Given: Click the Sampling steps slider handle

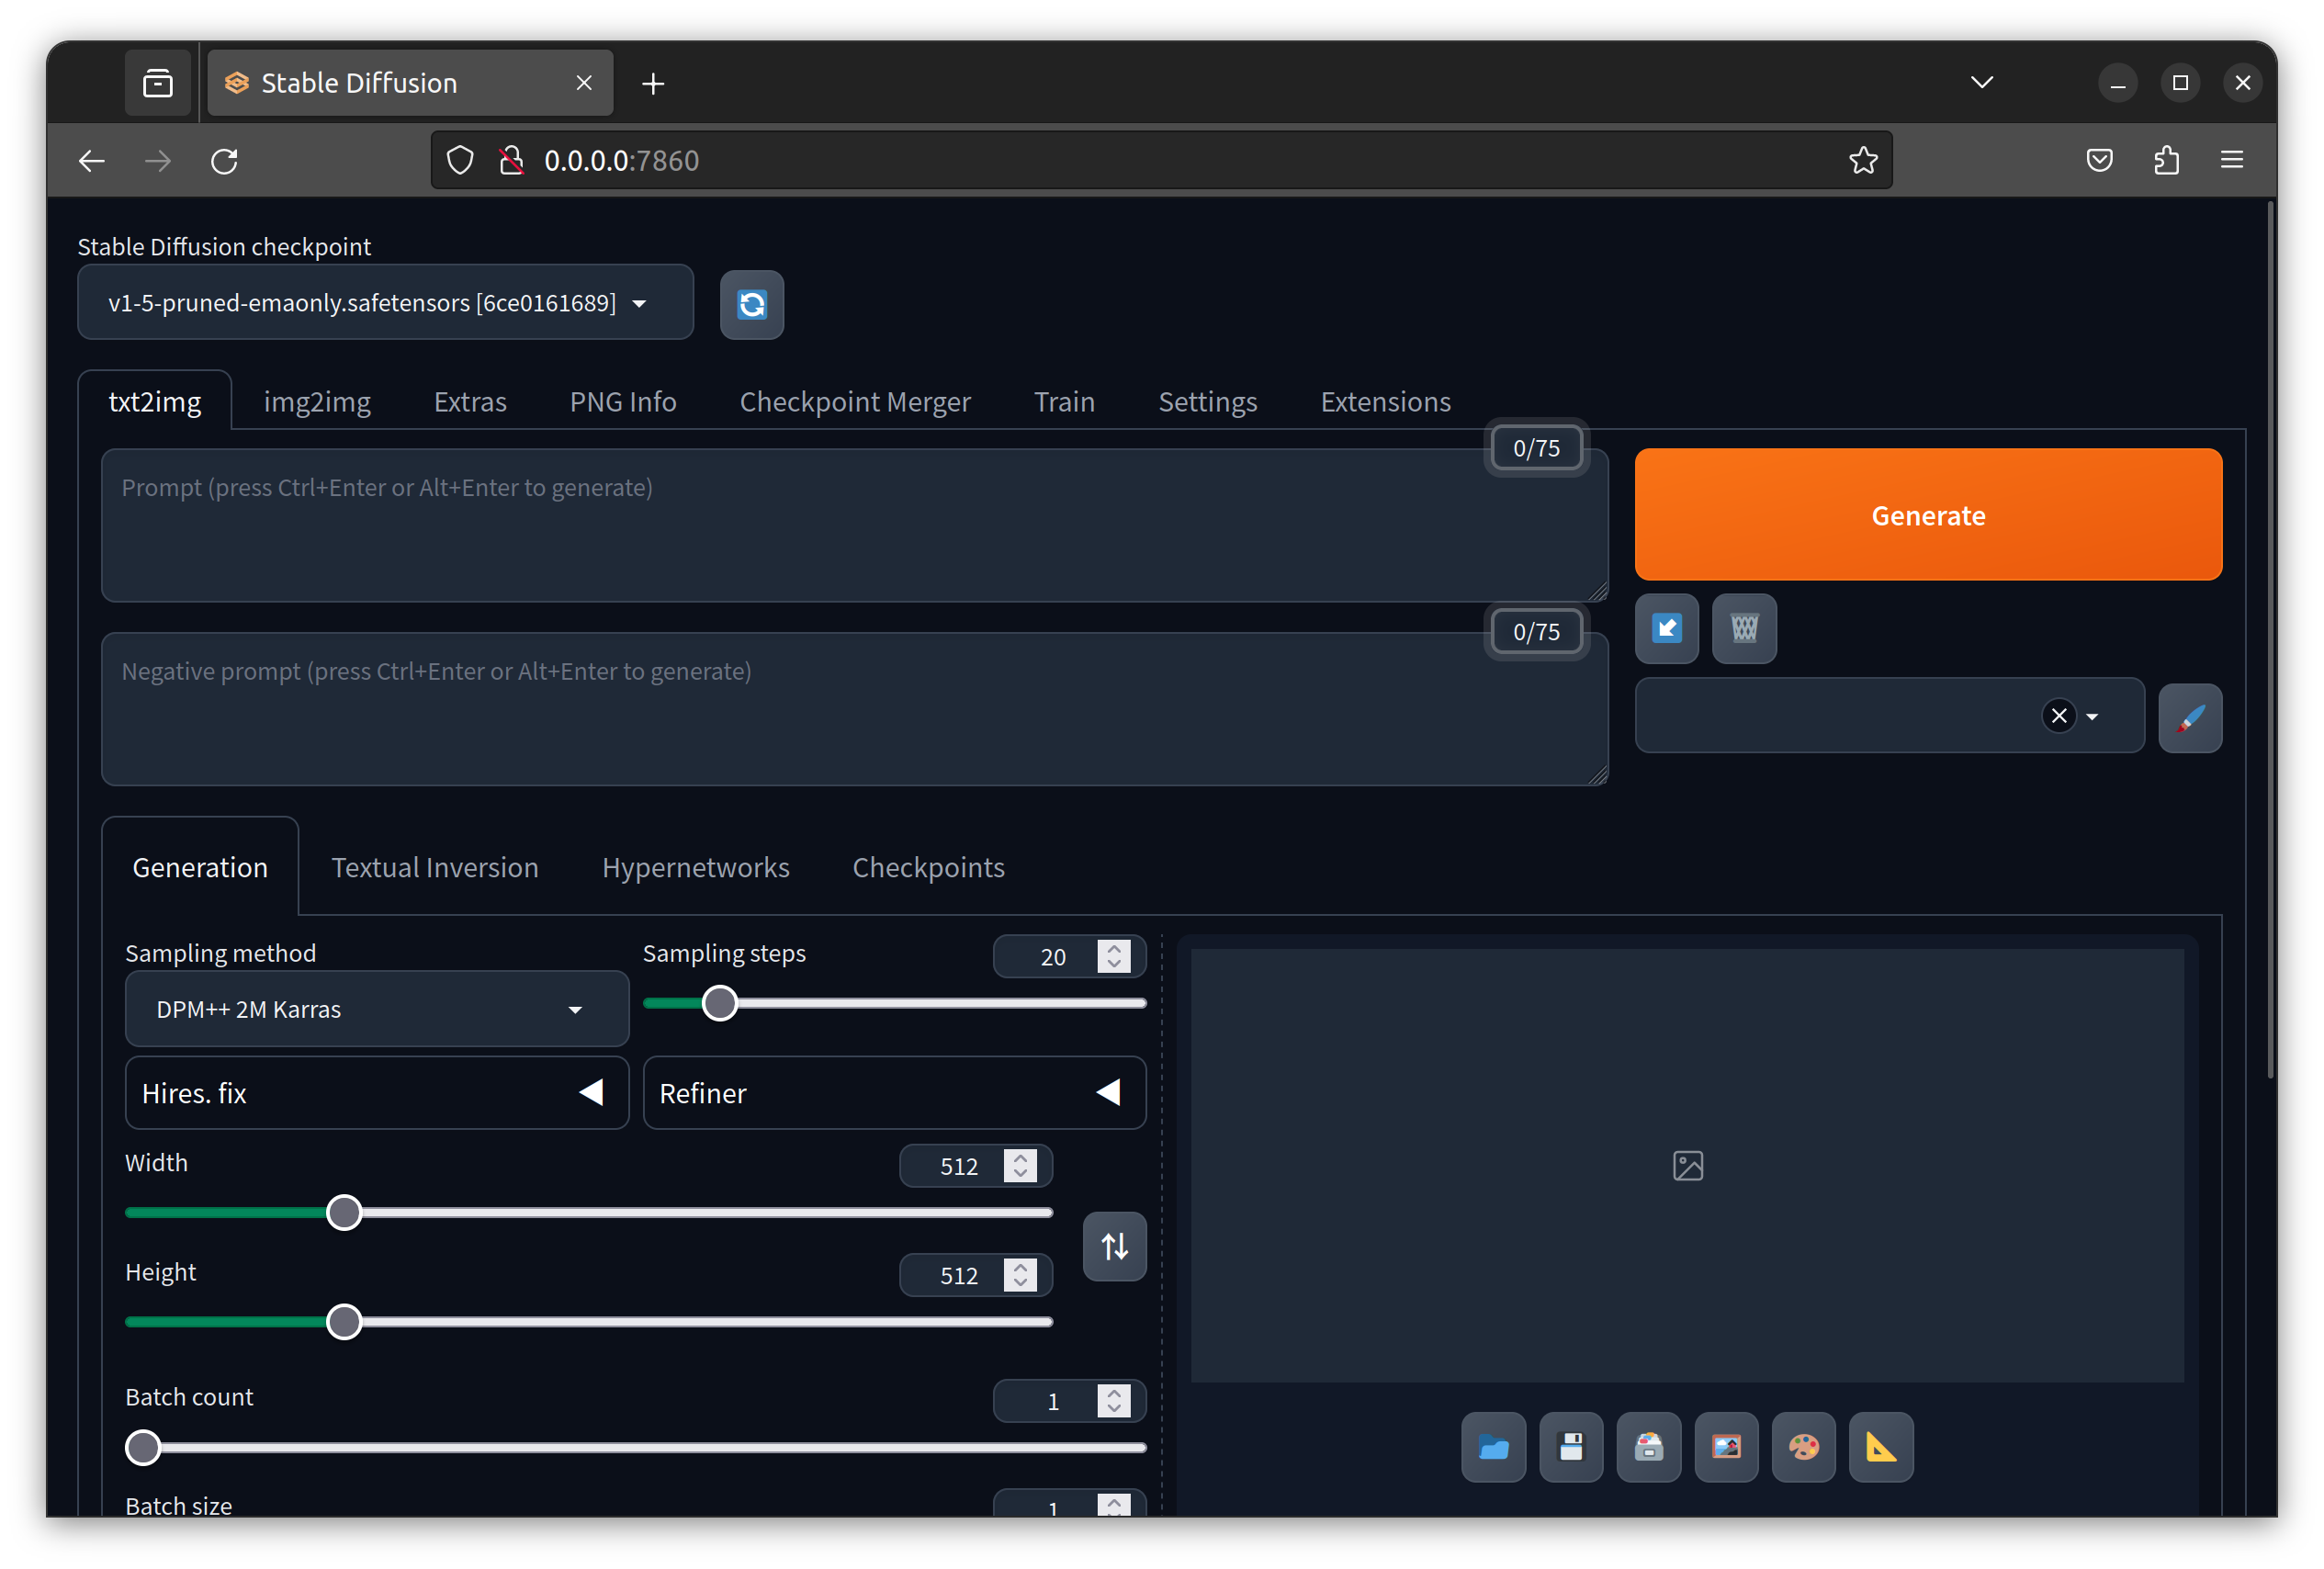Looking at the screenshot, I should [x=719, y=1003].
